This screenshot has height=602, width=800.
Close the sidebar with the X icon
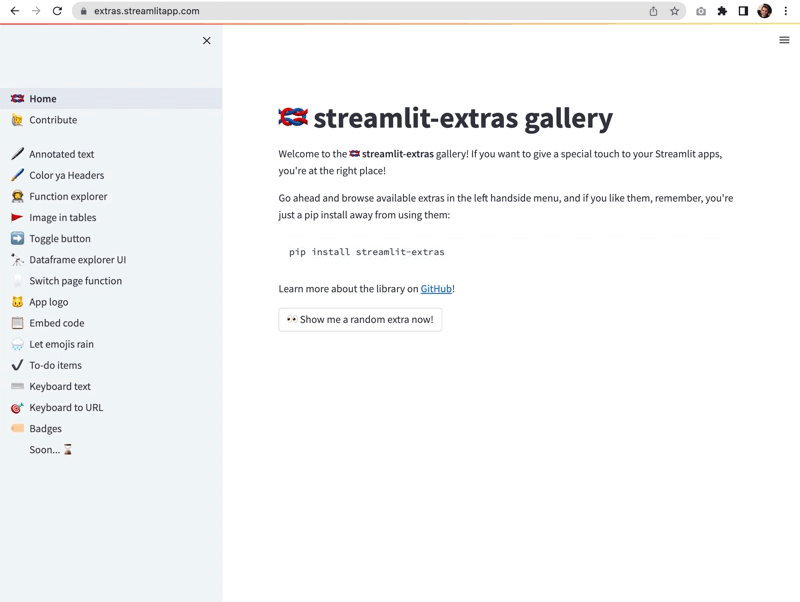click(x=207, y=41)
